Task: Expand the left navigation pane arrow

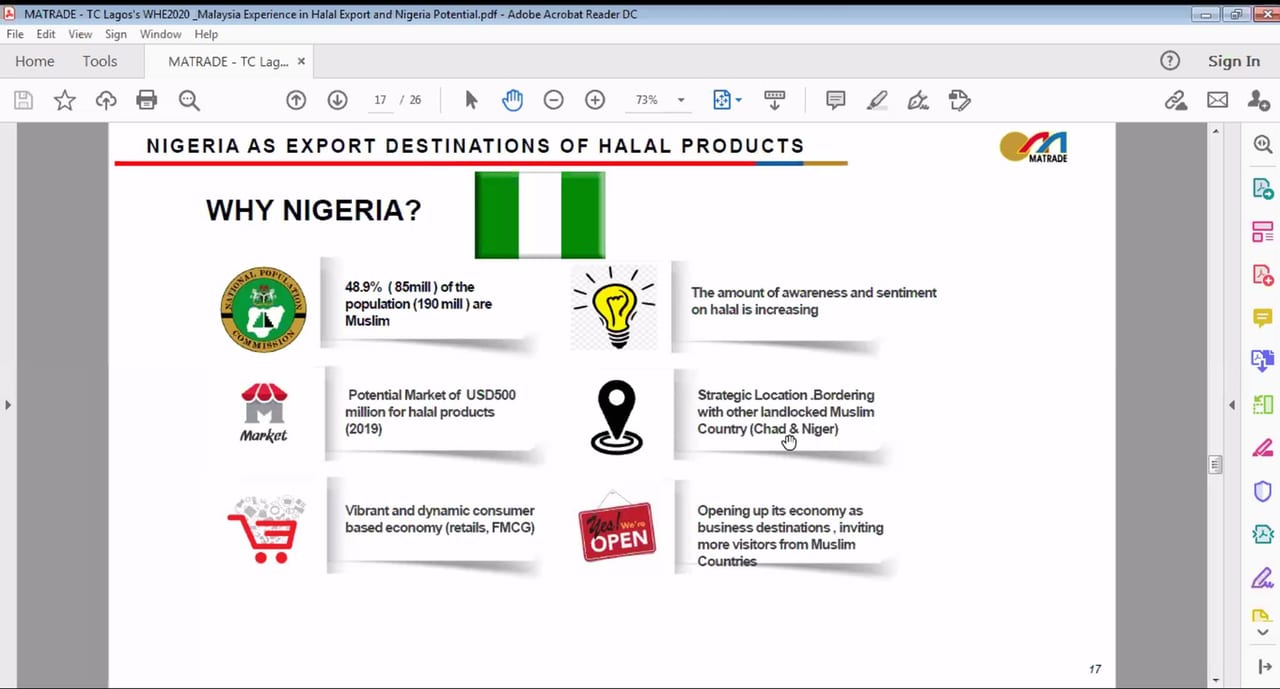Action: pos(8,405)
